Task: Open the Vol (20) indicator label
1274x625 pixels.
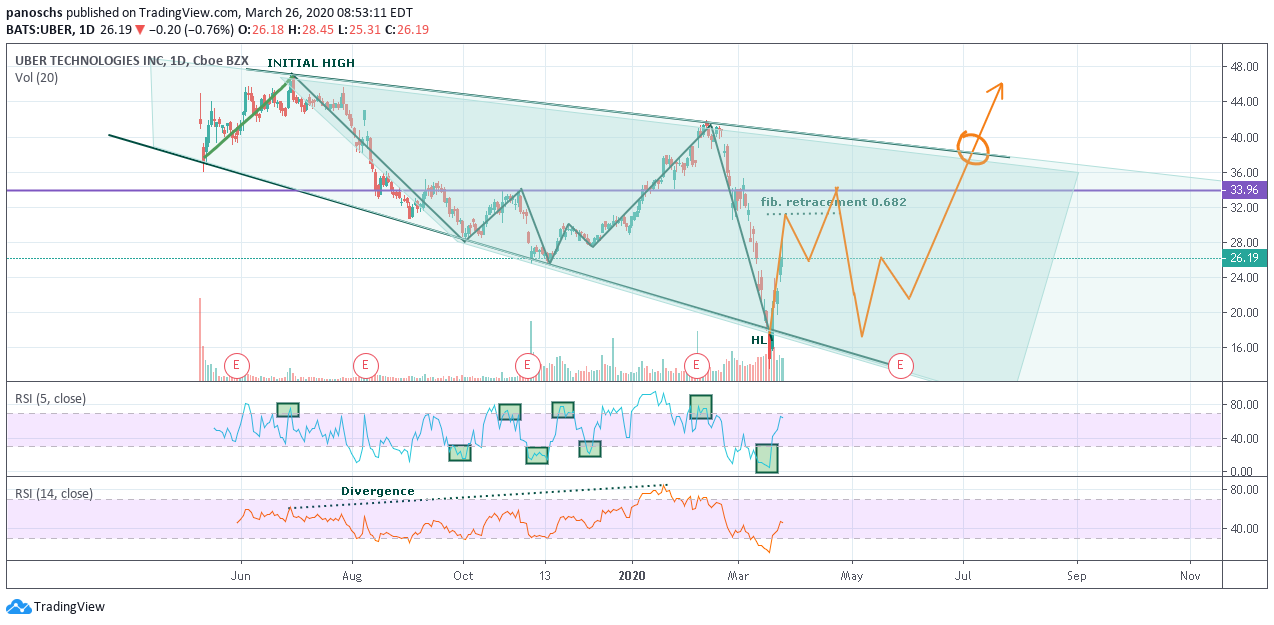Action: click(x=35, y=77)
